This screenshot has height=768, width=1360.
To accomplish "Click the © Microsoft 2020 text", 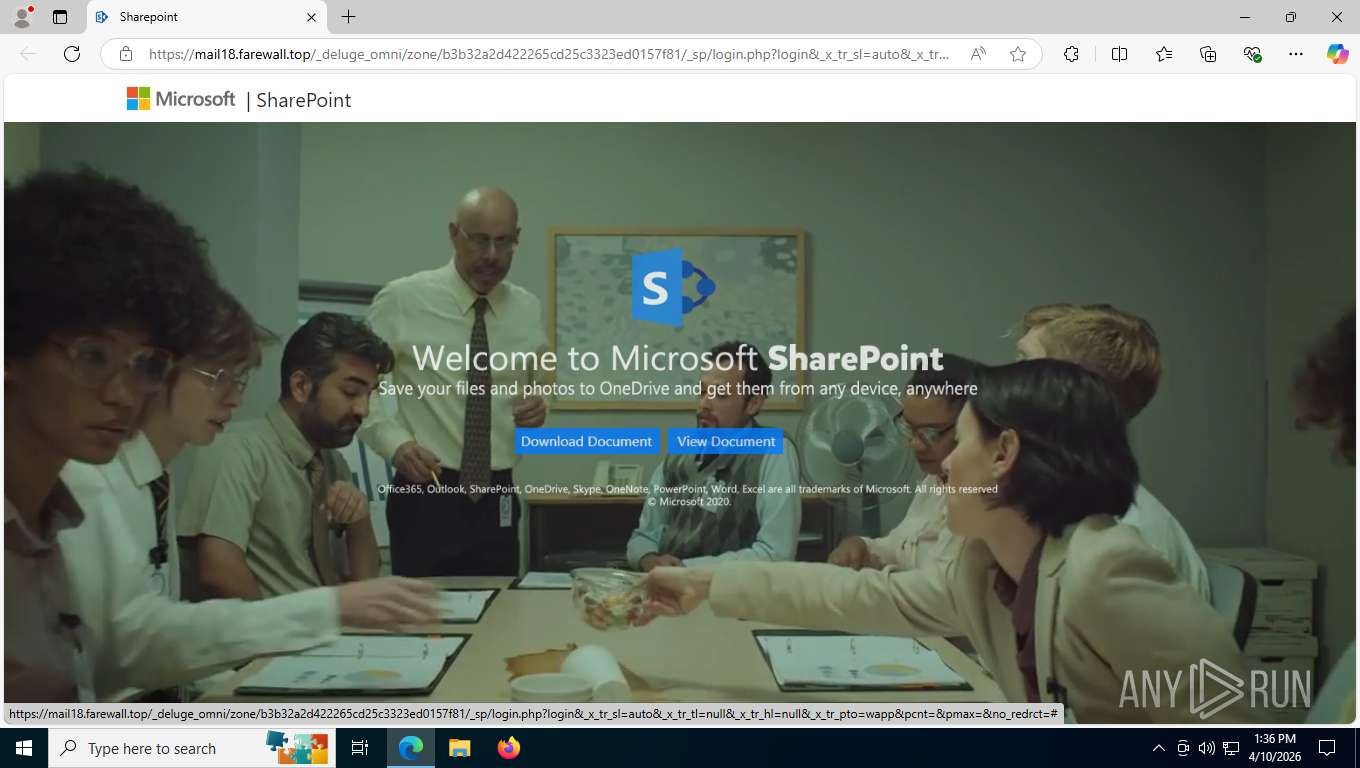I will click(x=689, y=502).
